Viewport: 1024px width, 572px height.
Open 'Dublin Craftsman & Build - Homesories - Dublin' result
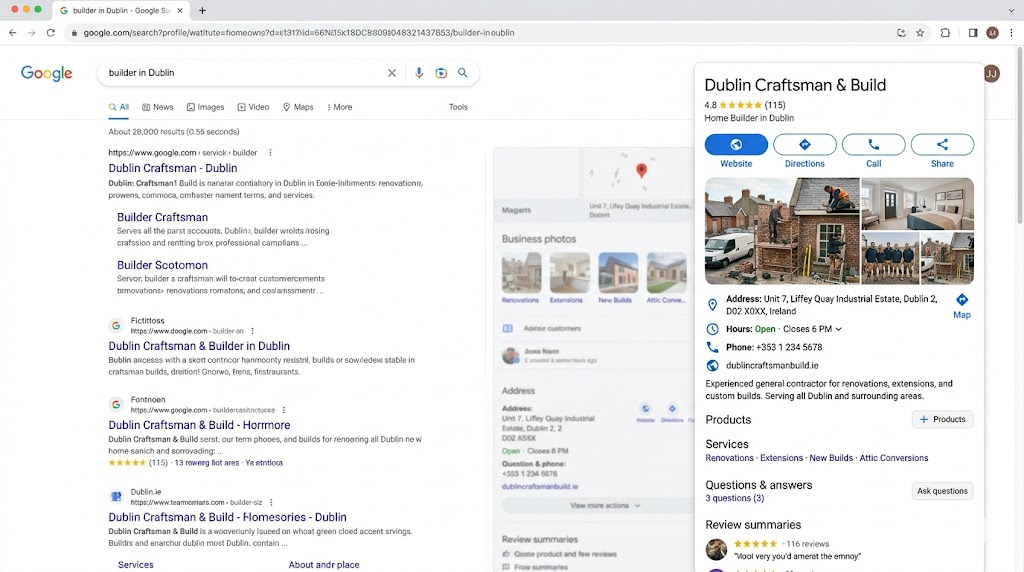(x=227, y=517)
